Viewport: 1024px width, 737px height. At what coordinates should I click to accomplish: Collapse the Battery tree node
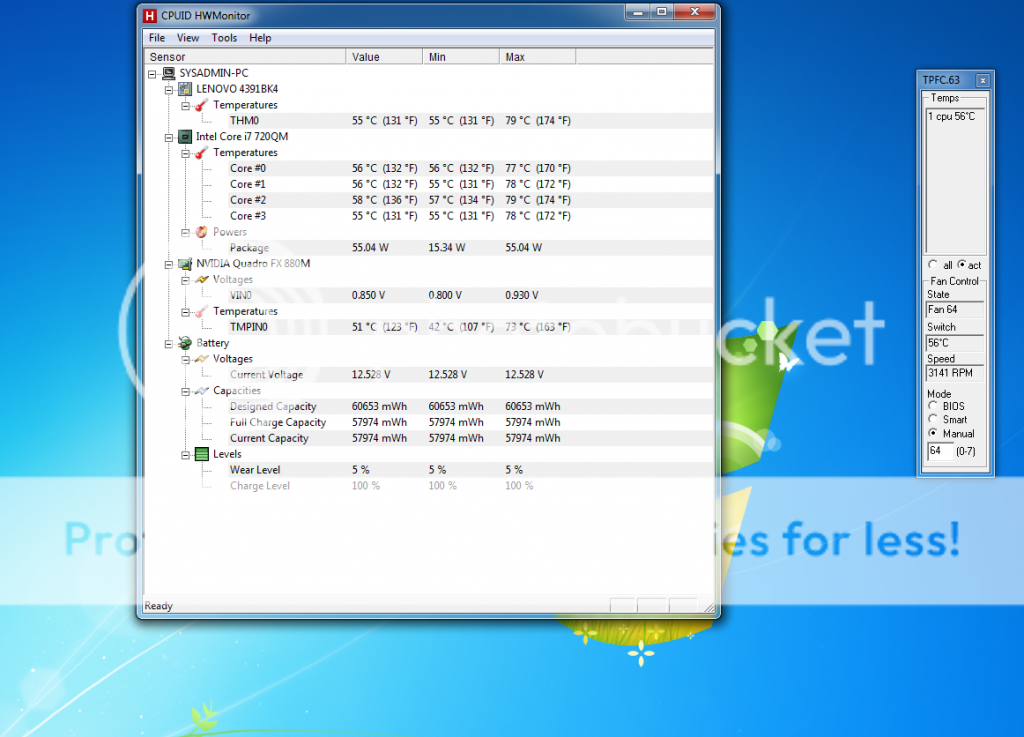[169, 343]
